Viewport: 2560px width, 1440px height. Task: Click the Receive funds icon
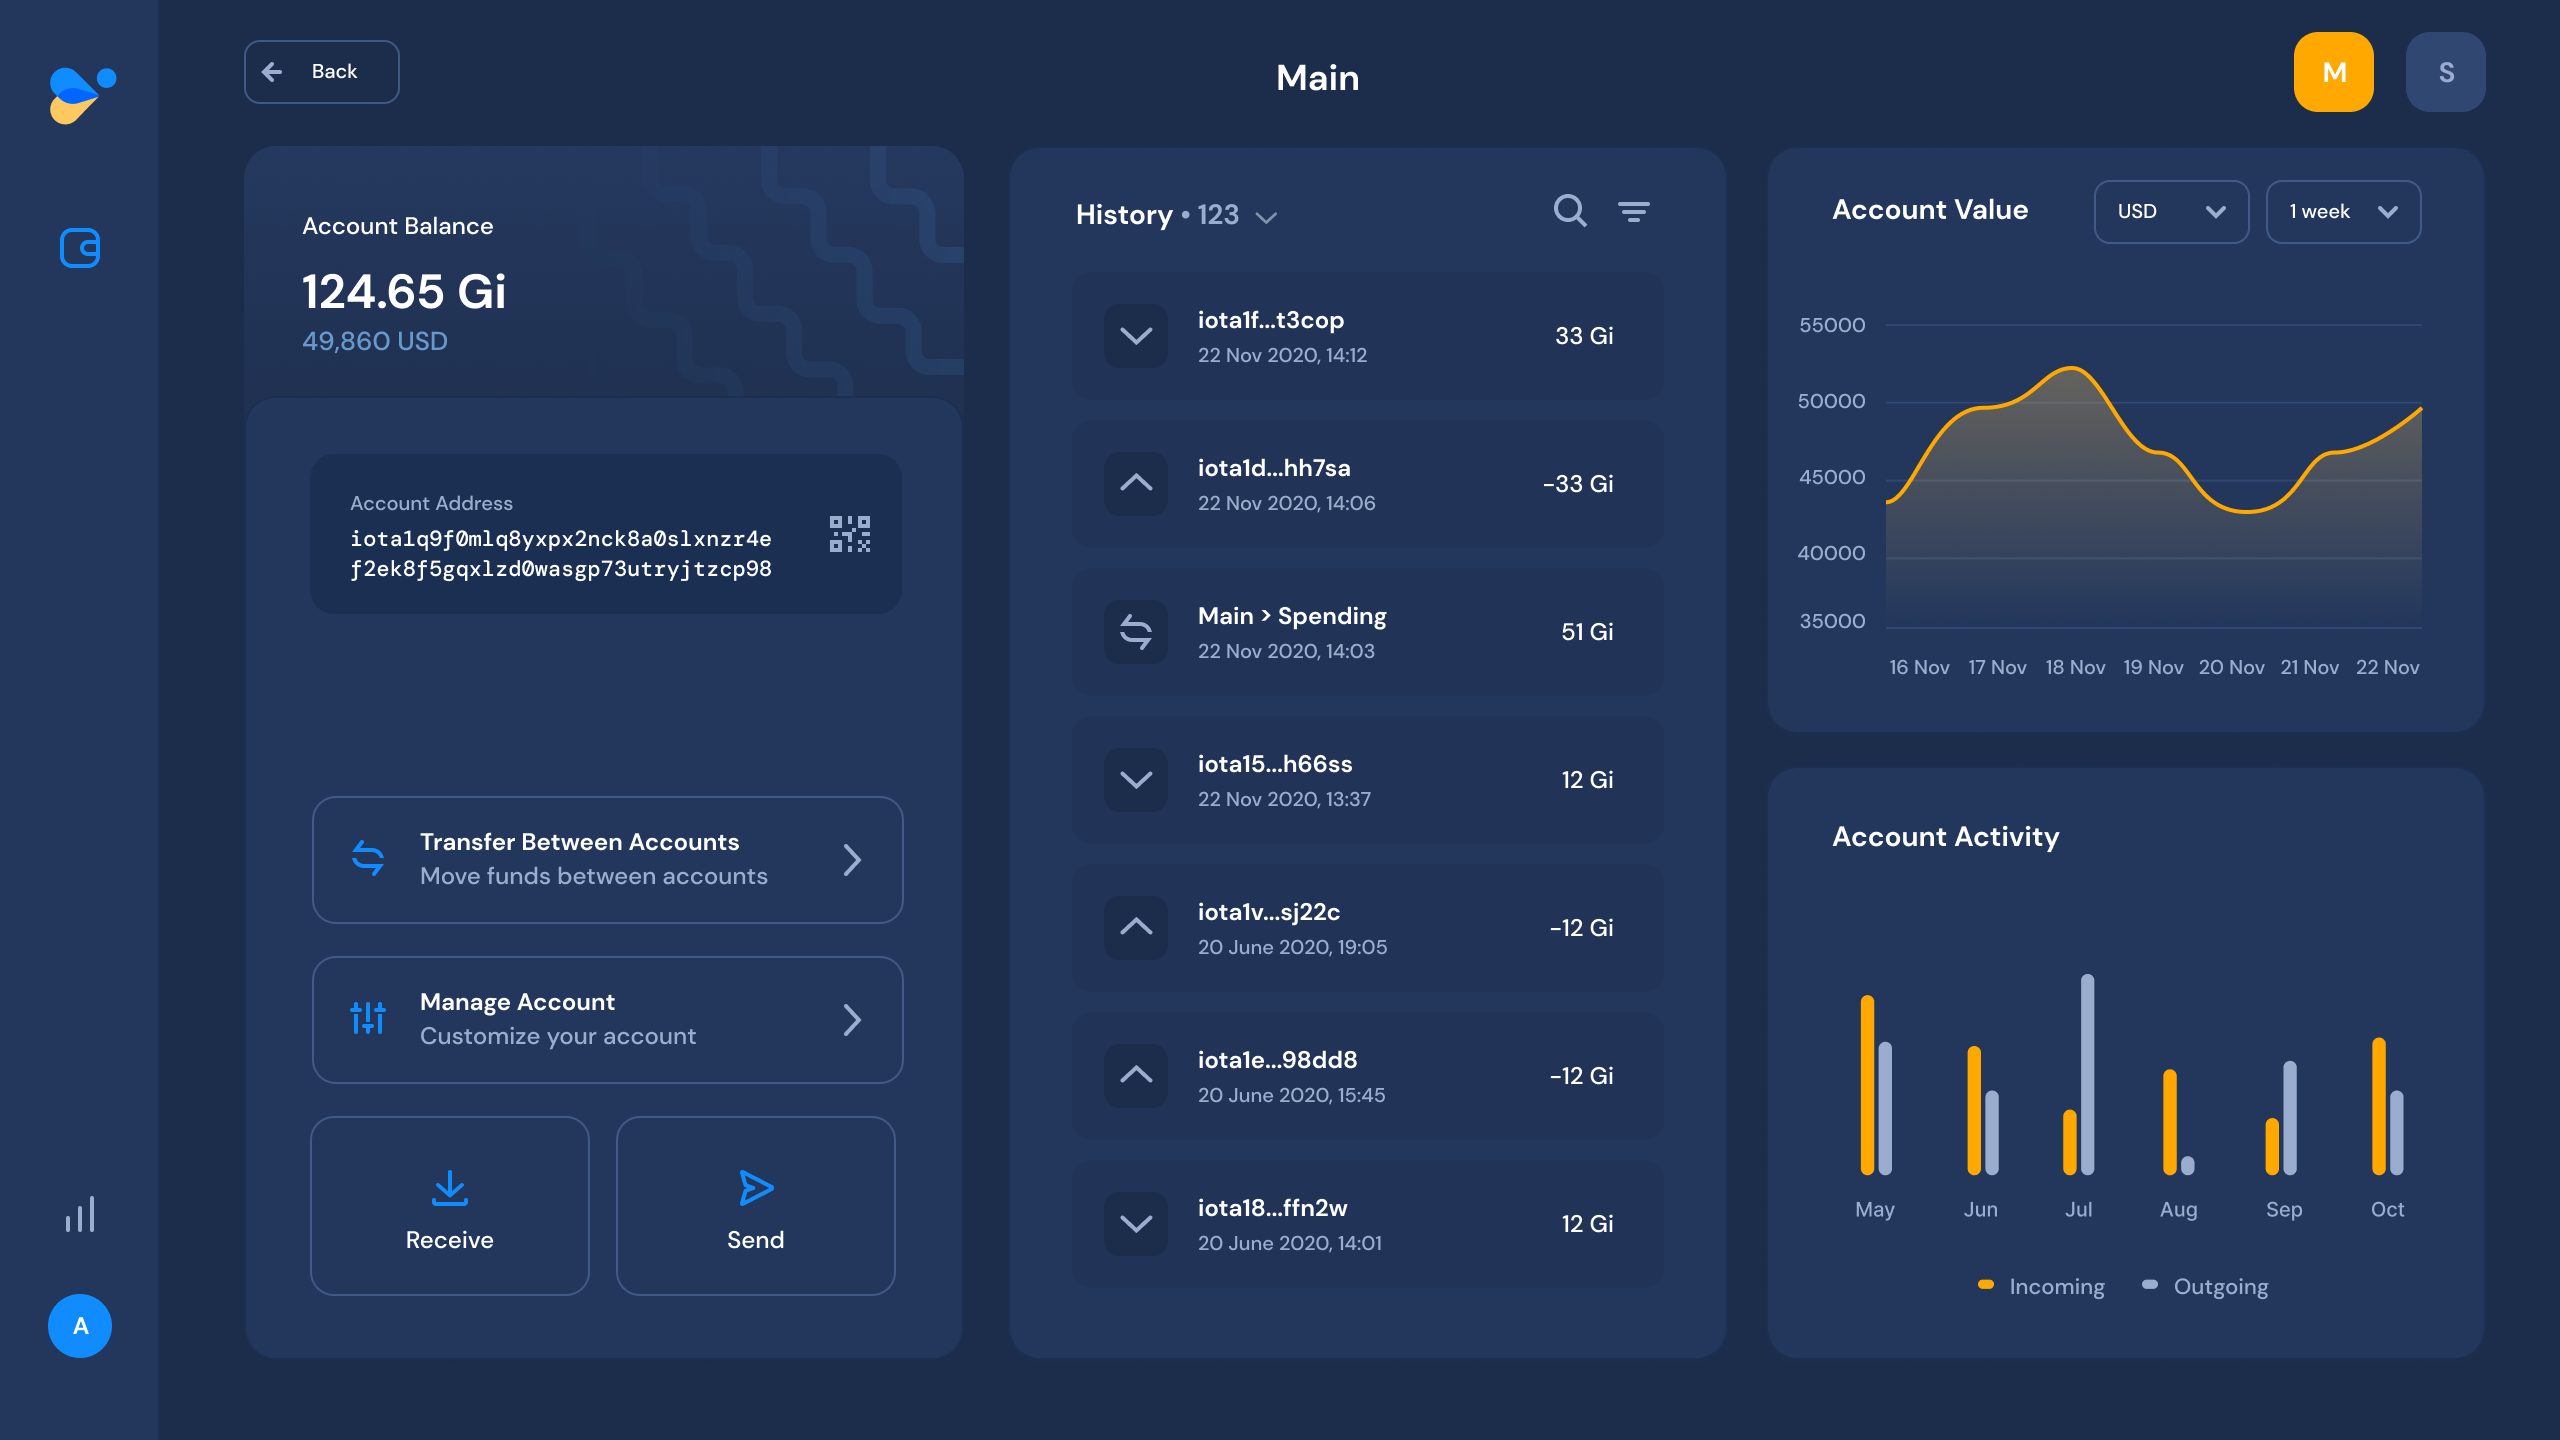(x=450, y=1187)
